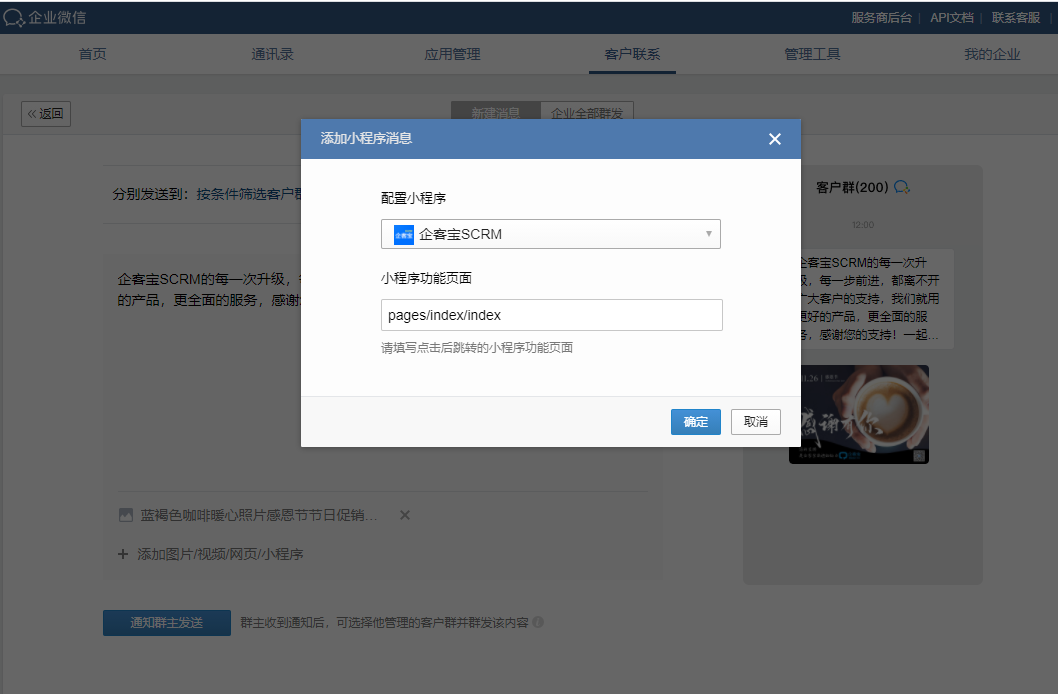Image resolution: width=1058 pixels, height=694 pixels.
Task: Click the 请填写点击后跳转的小程序功能页面 hint text
Action: pyautogui.click(x=477, y=348)
